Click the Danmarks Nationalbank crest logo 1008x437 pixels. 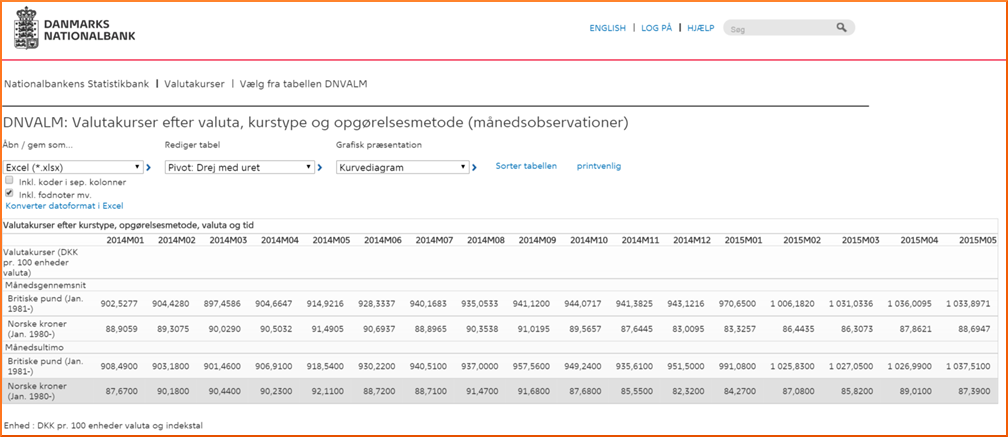click(x=27, y=28)
